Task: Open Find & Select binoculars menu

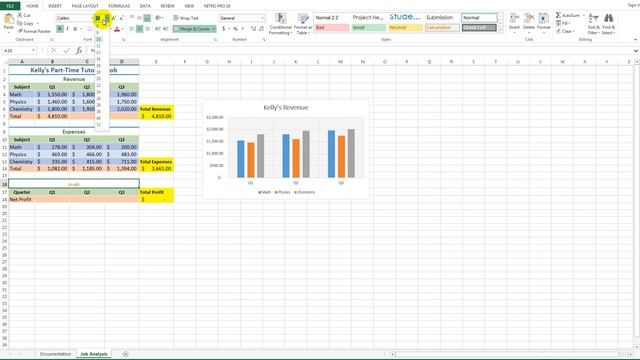Action: pyautogui.click(x=608, y=24)
